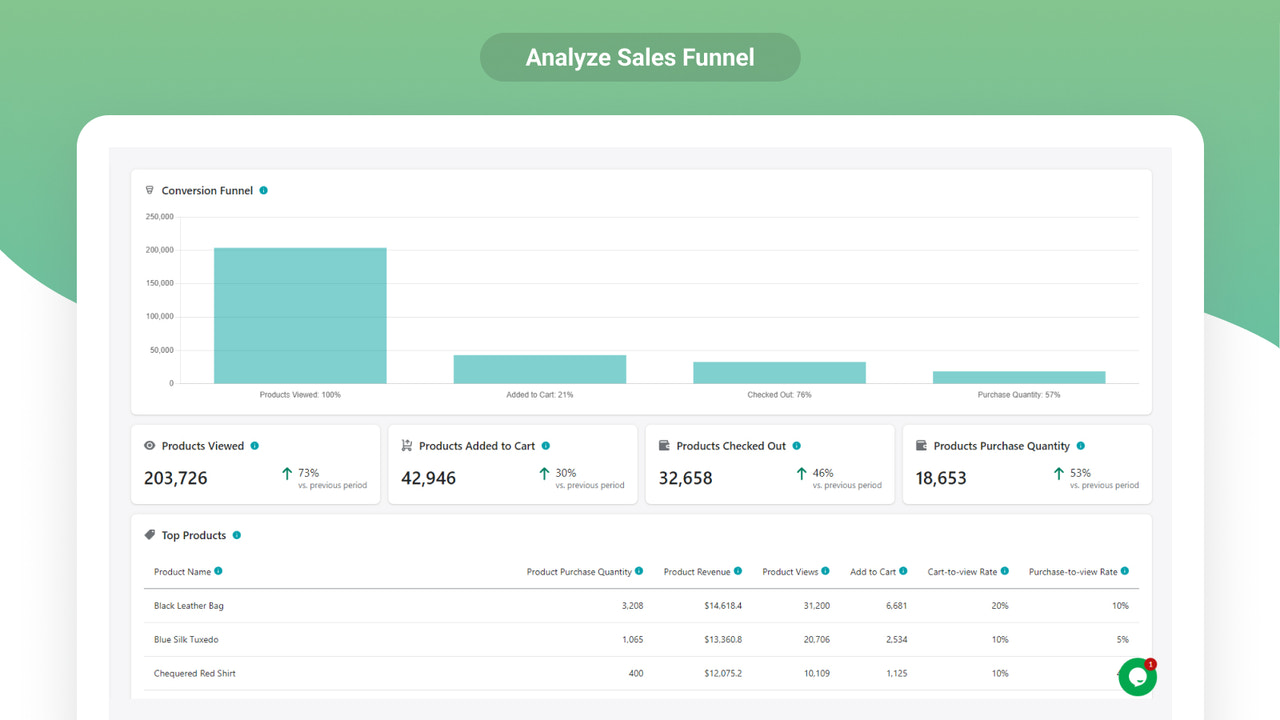Click the checkout icon on Products Checked Out card
The image size is (1280, 720).
(666, 445)
